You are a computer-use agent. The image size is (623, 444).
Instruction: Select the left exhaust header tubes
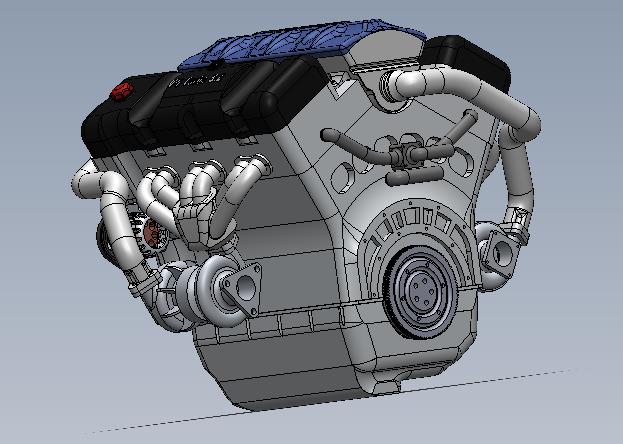[x=203, y=199]
